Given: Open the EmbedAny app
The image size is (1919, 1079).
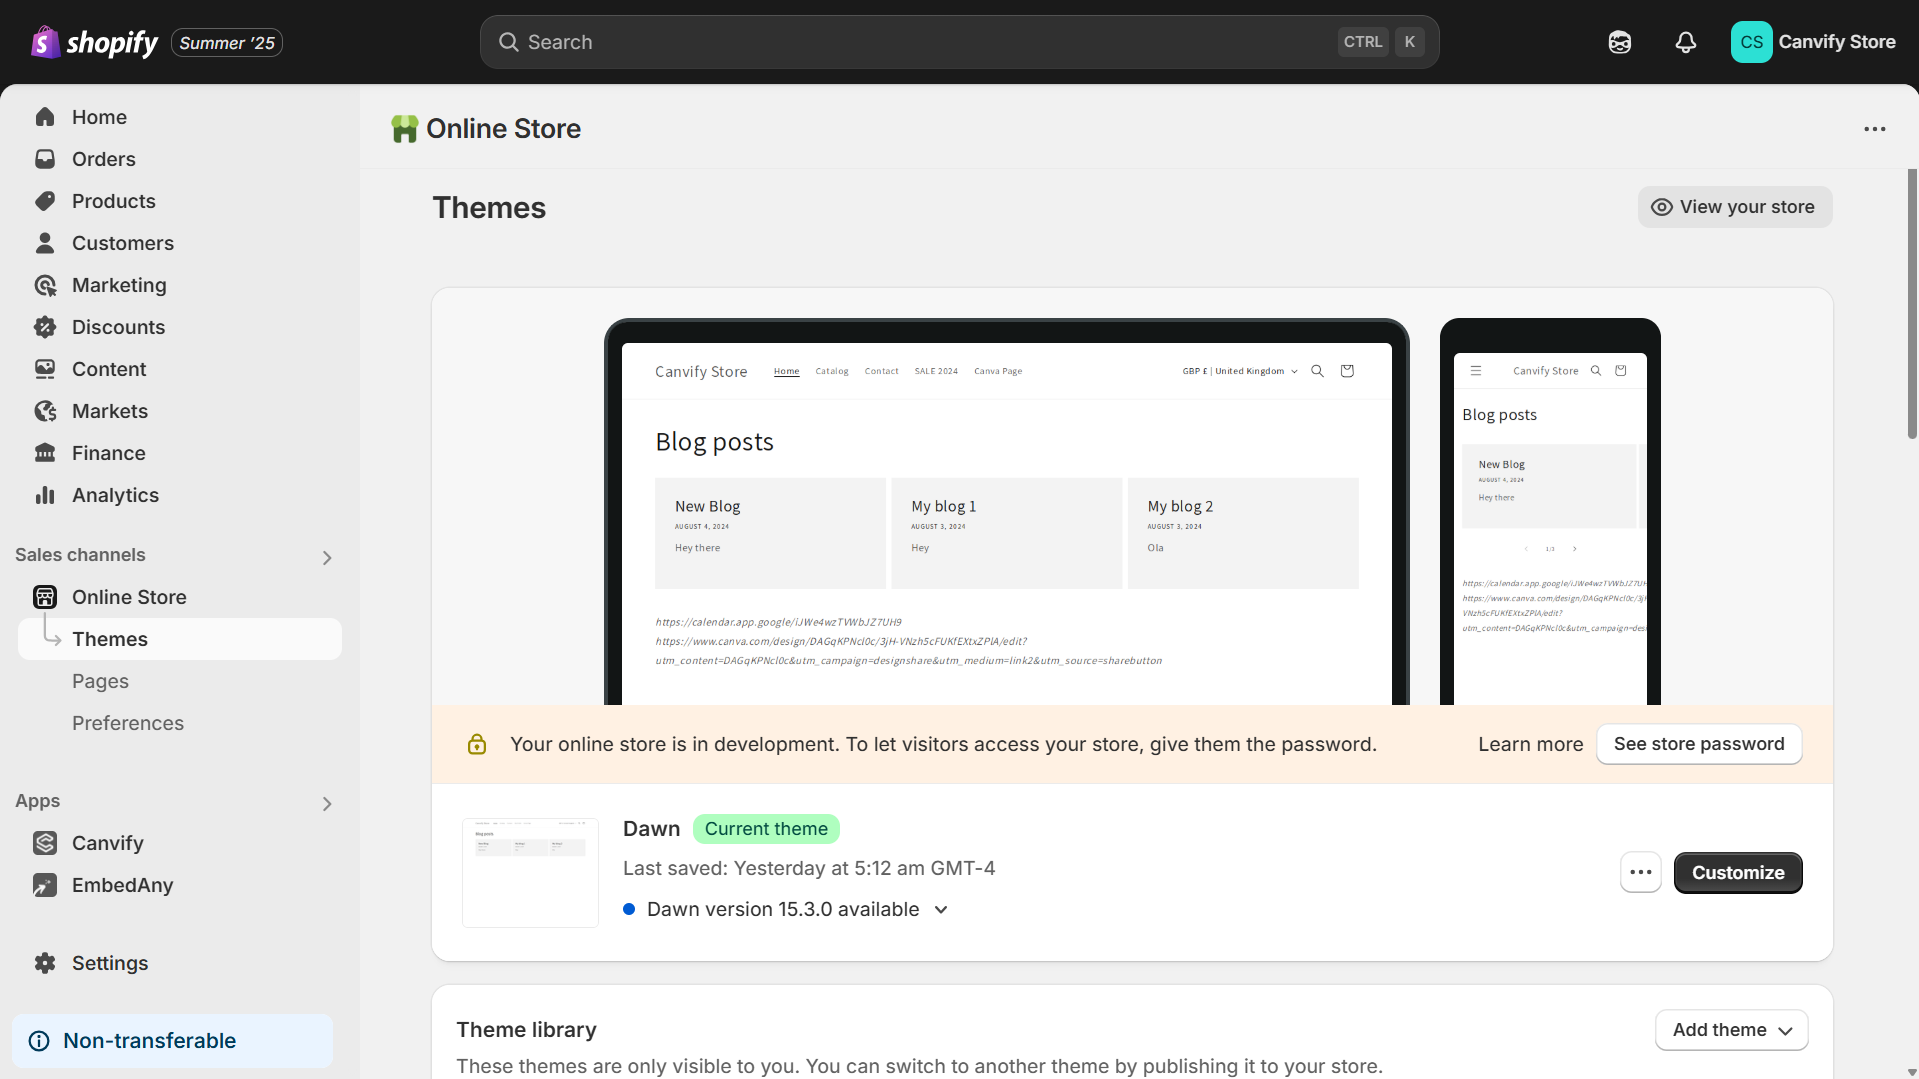Looking at the screenshot, I should [122, 885].
